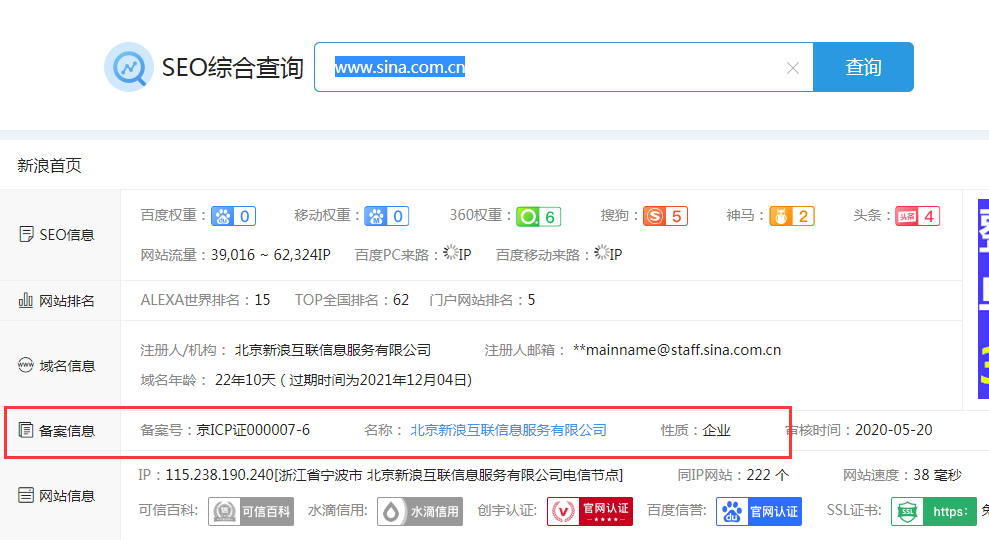This screenshot has height=540, width=989.
Task: Open the SSL证书 https green badge
Action: click(933, 512)
